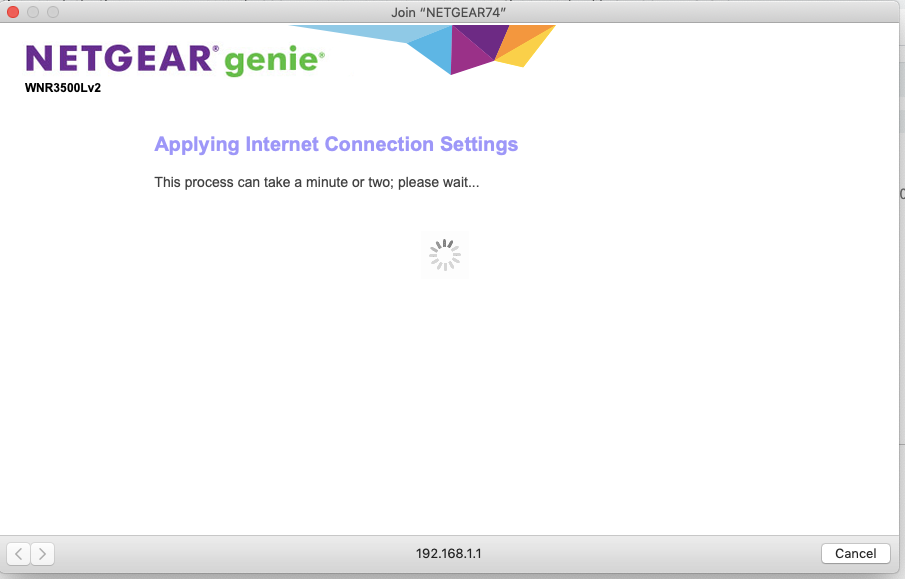The image size is (905, 579).
Task: Click the Applying Internet Connection Settings heading
Action: (336, 144)
